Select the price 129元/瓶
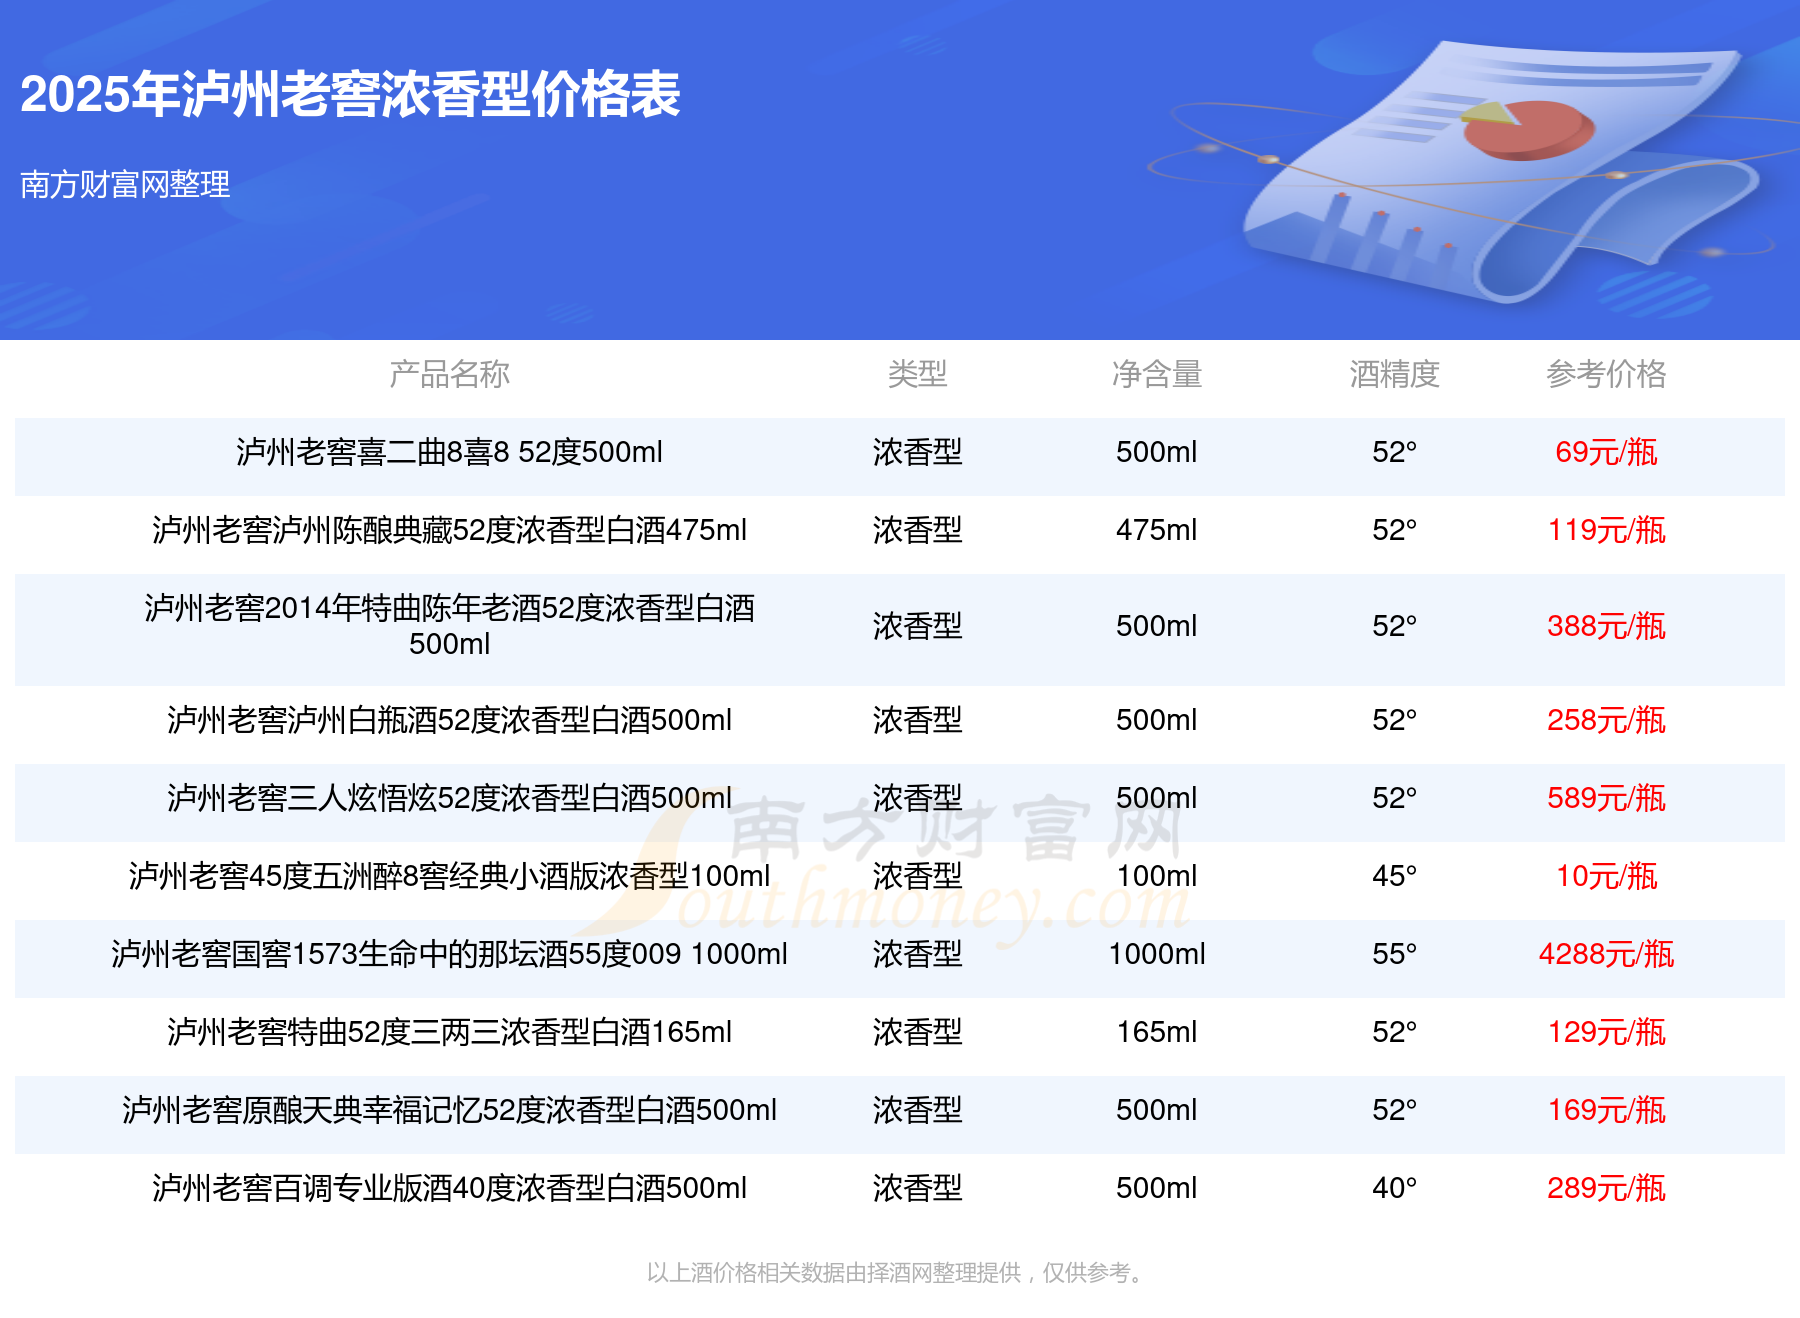Image resolution: width=1800 pixels, height=1318 pixels. coord(1606,1032)
